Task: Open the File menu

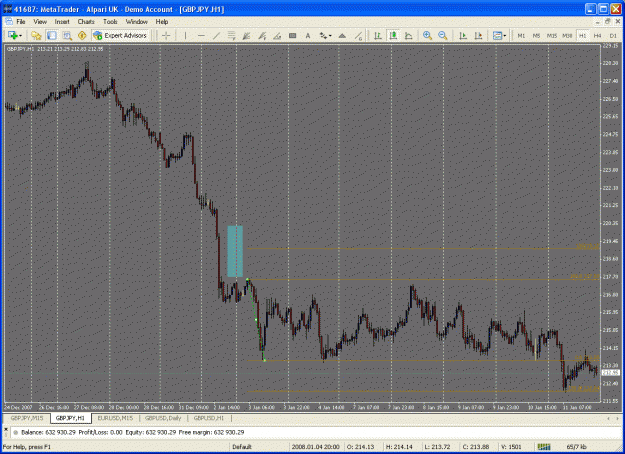Action: pos(21,22)
